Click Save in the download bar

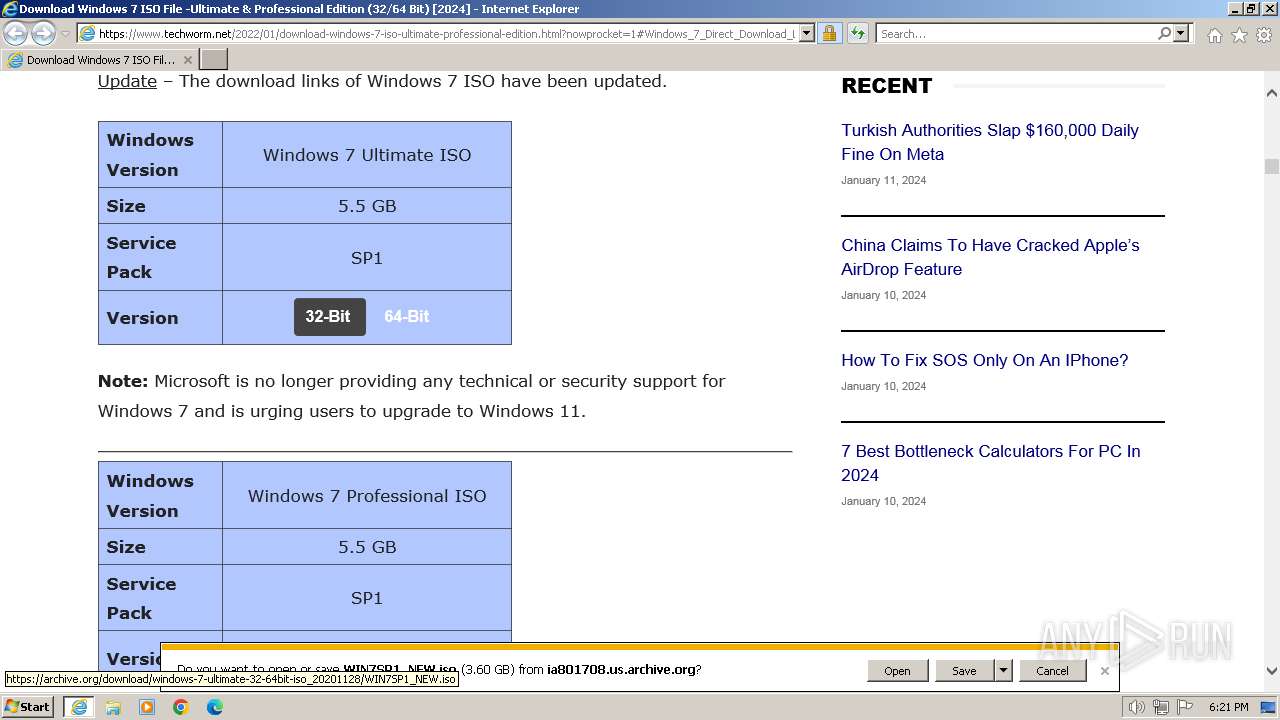point(964,671)
